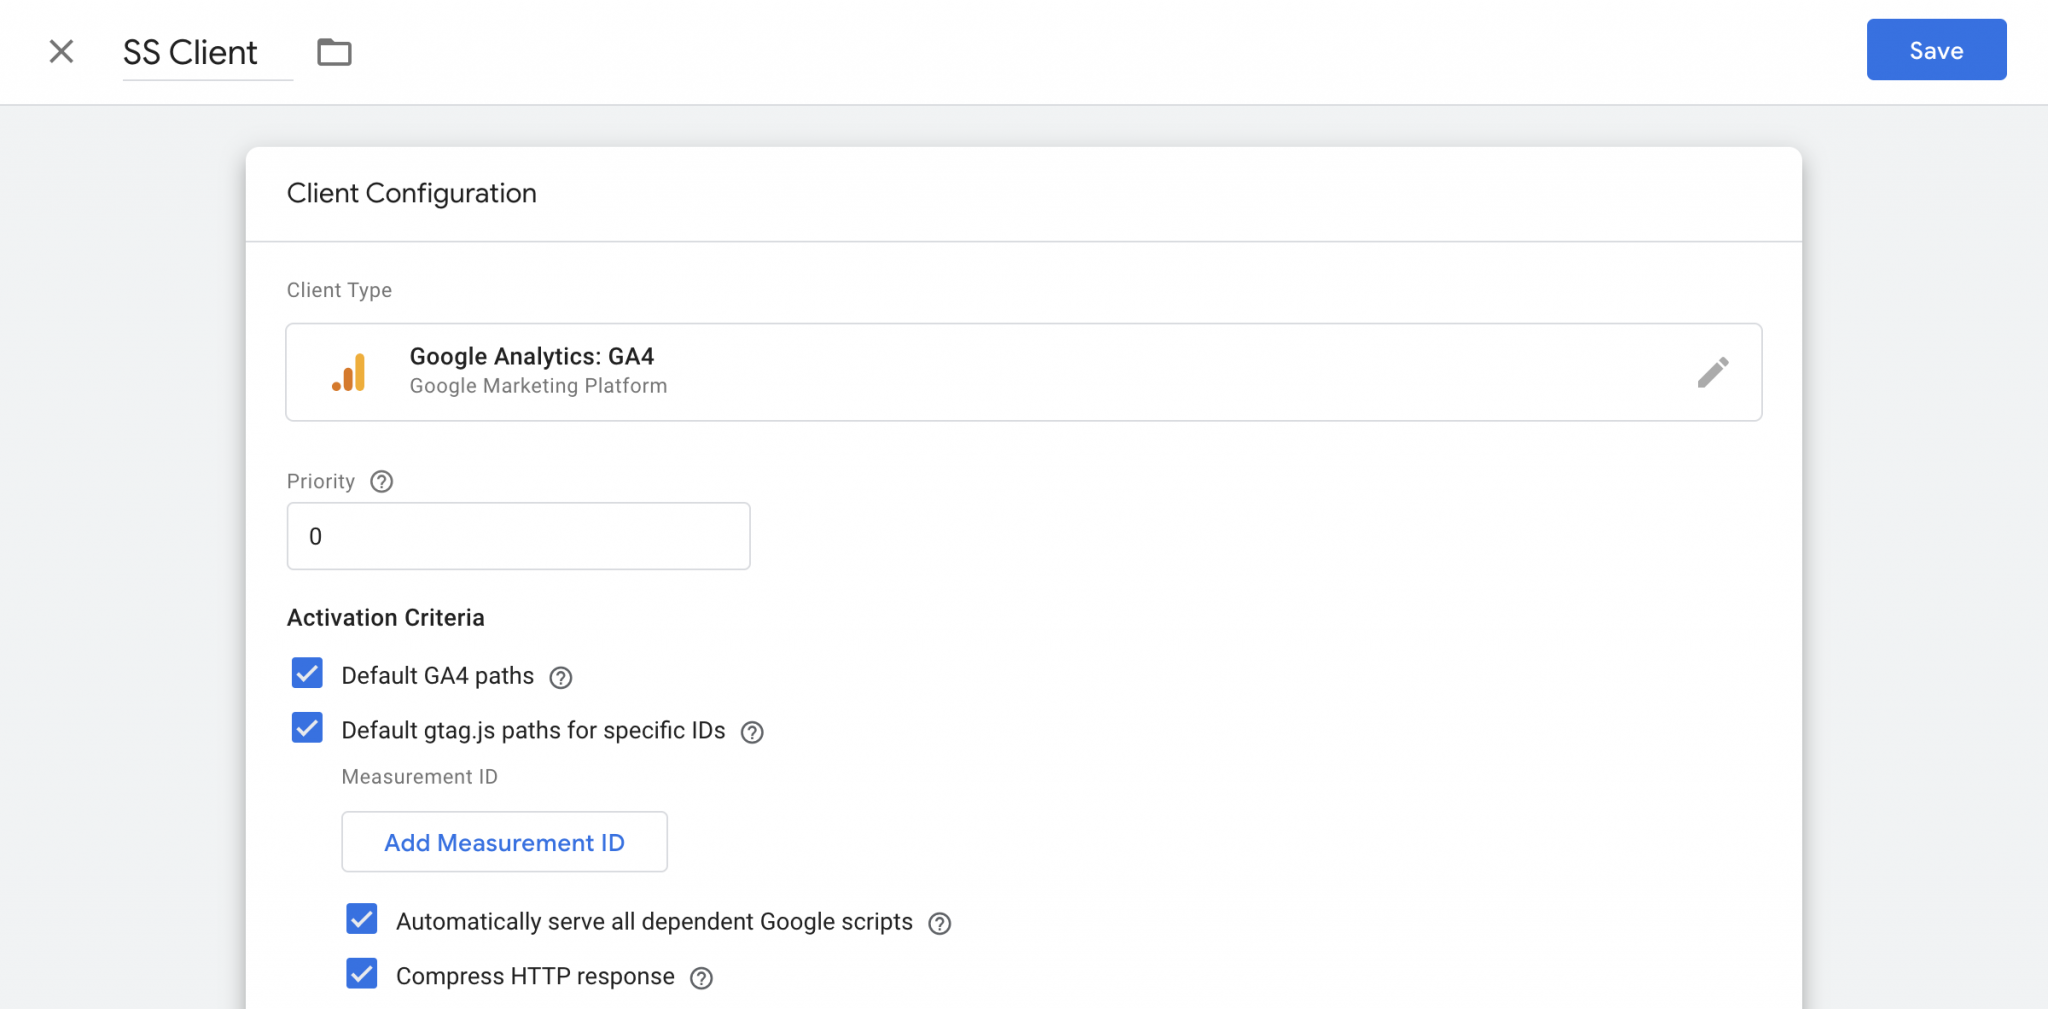Disable automatically serving dependent Google scripts

pos(362,919)
